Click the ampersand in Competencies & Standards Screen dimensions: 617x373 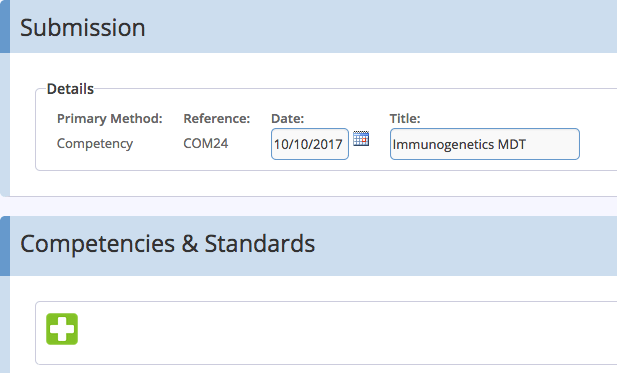(190, 244)
